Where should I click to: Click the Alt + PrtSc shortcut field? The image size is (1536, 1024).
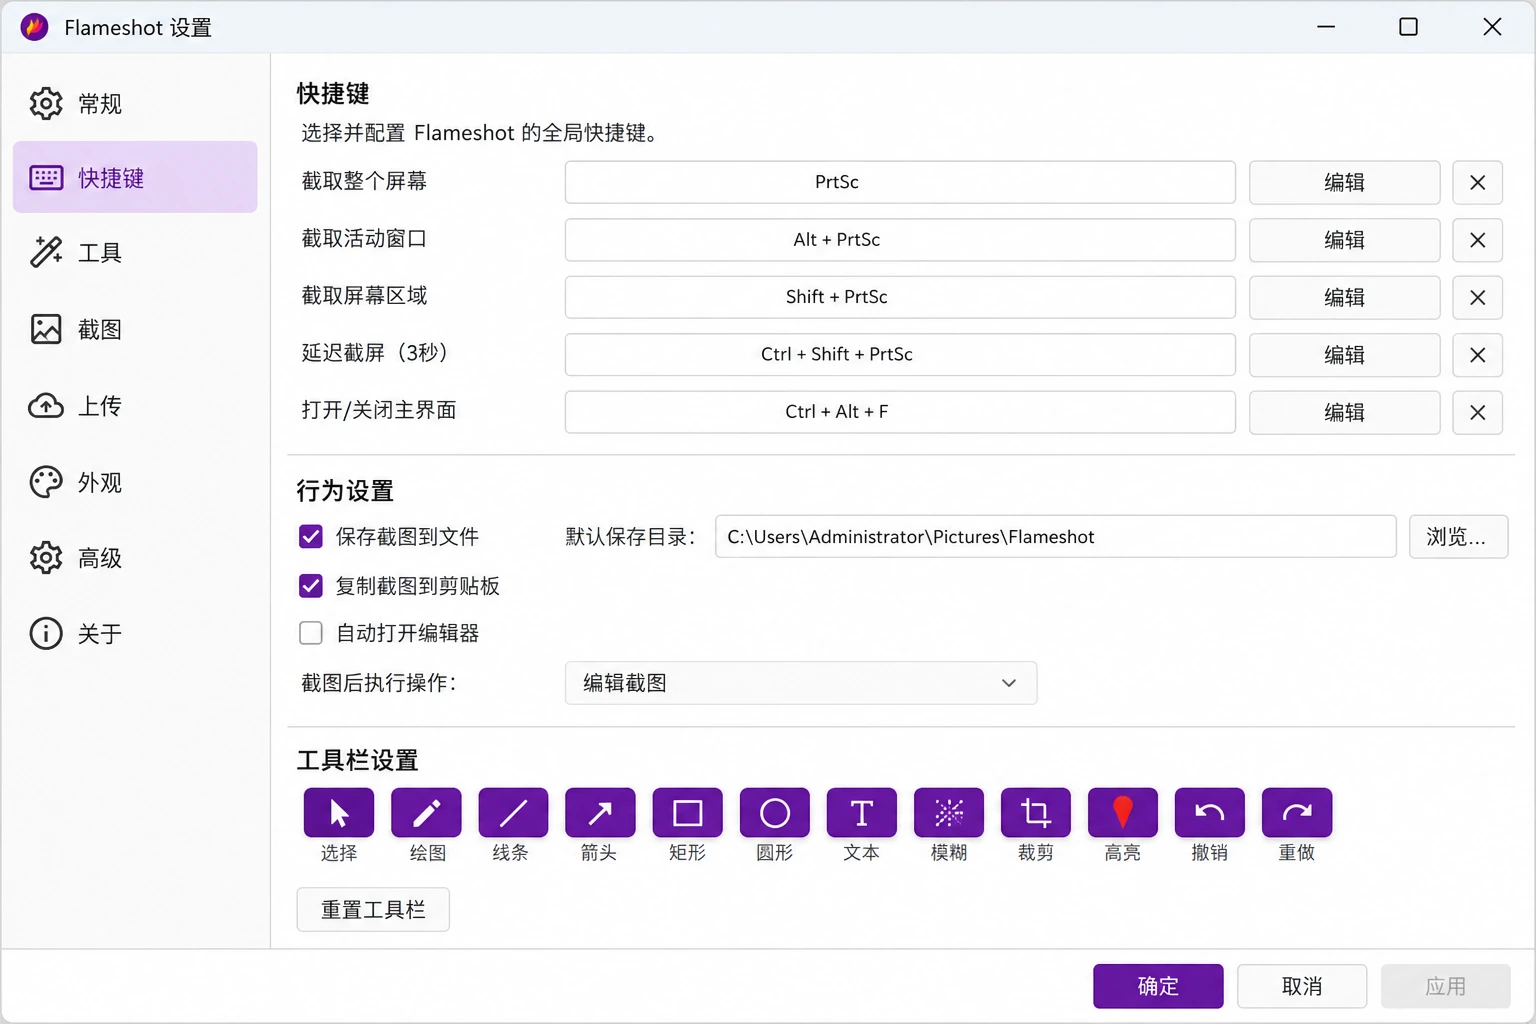click(900, 240)
